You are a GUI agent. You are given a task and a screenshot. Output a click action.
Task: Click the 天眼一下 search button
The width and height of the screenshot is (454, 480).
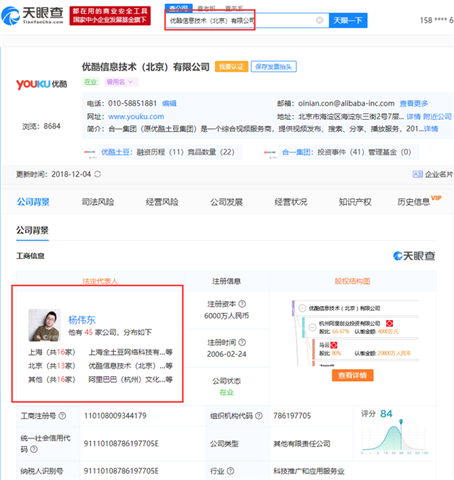point(348,20)
